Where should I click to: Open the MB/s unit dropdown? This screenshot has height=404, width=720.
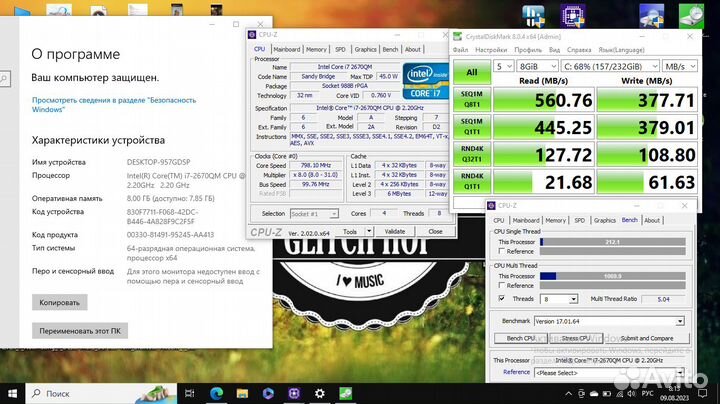click(x=680, y=67)
